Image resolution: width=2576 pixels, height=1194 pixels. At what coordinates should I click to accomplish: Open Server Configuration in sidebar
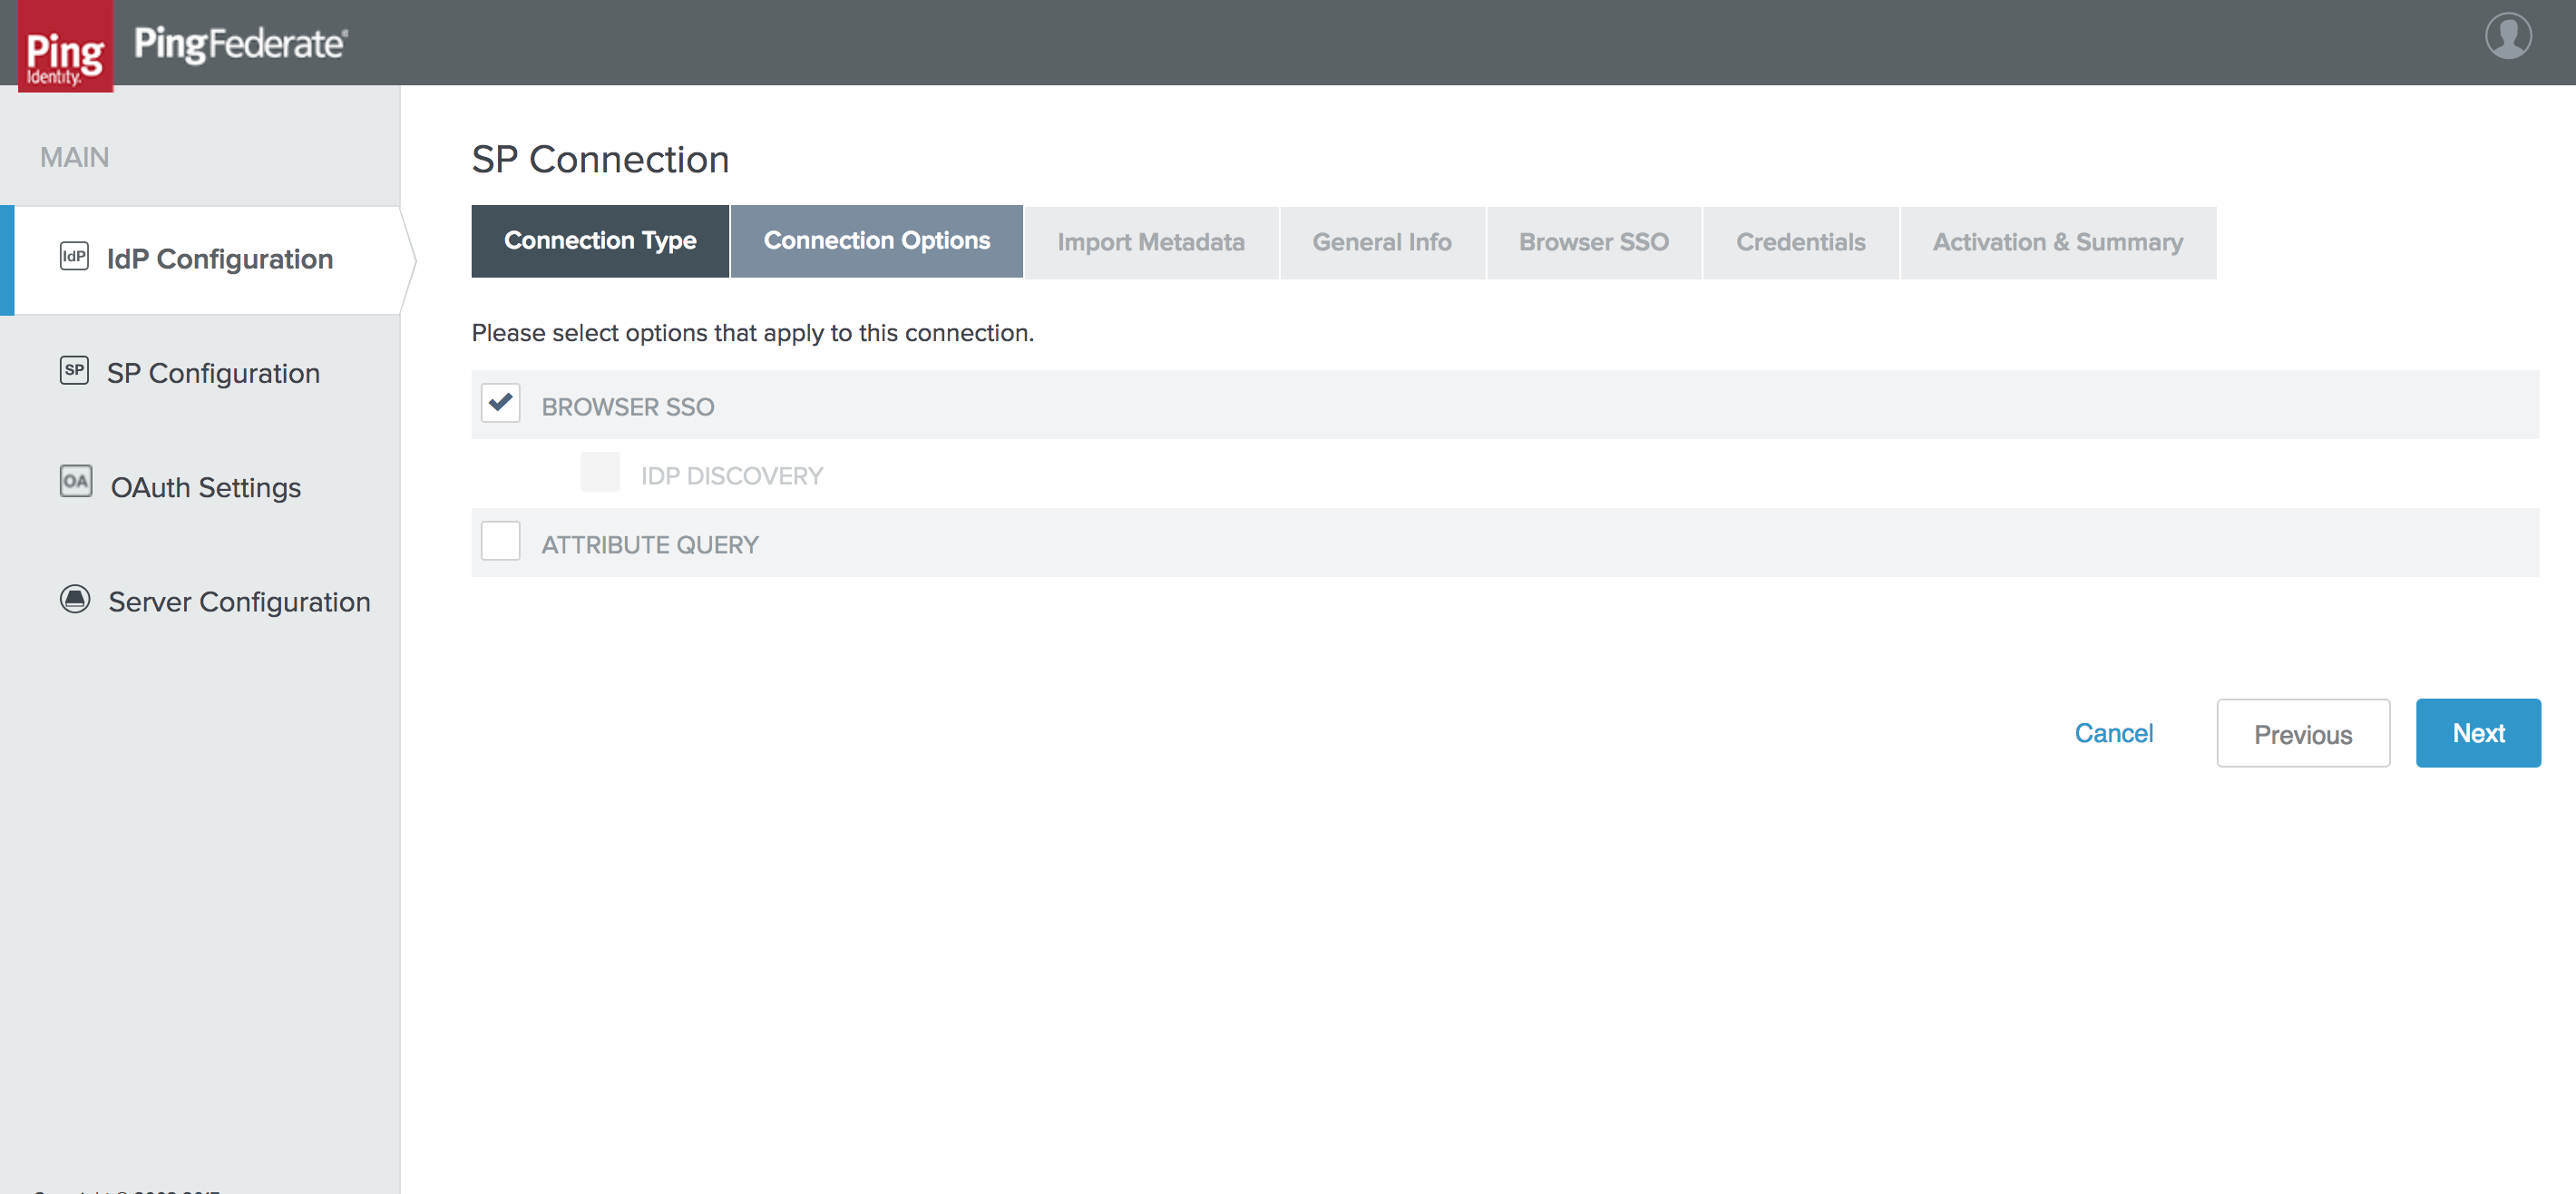(x=200, y=601)
